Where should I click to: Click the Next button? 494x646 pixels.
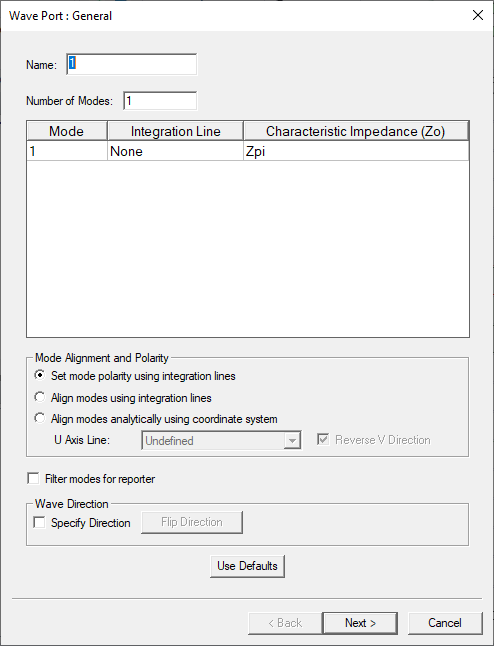(360, 623)
